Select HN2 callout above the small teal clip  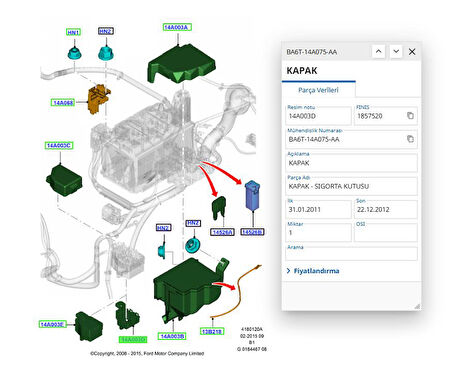pyautogui.click(x=163, y=228)
